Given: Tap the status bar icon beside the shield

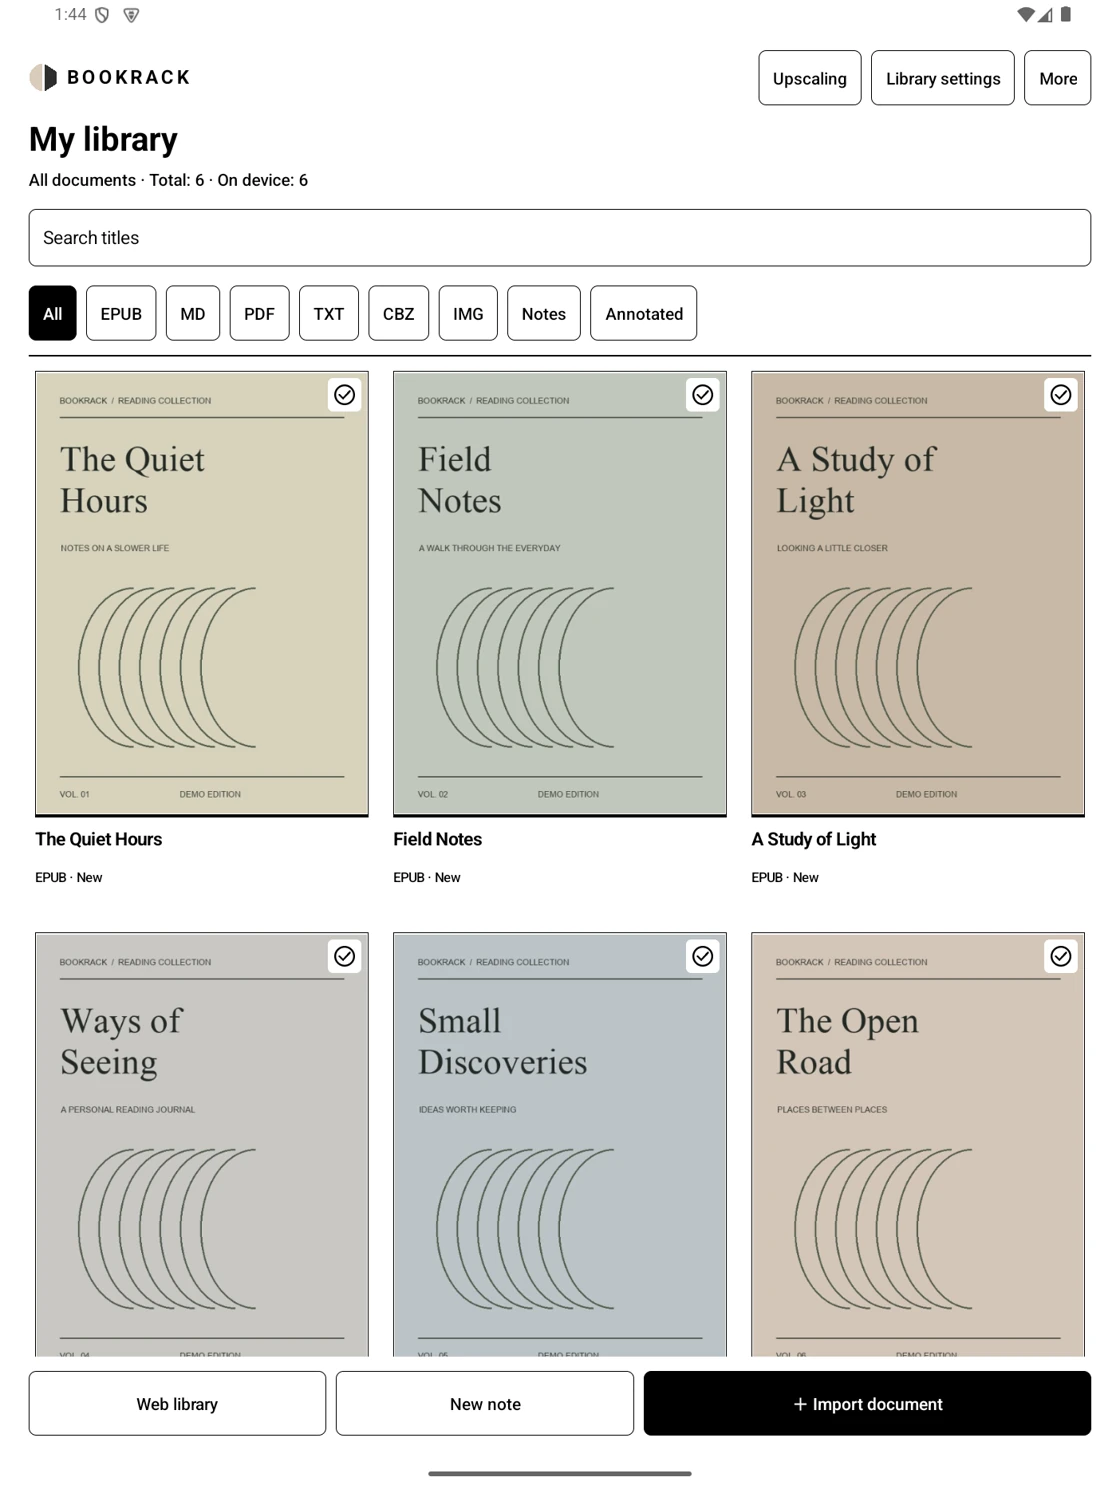Looking at the screenshot, I should pos(131,15).
